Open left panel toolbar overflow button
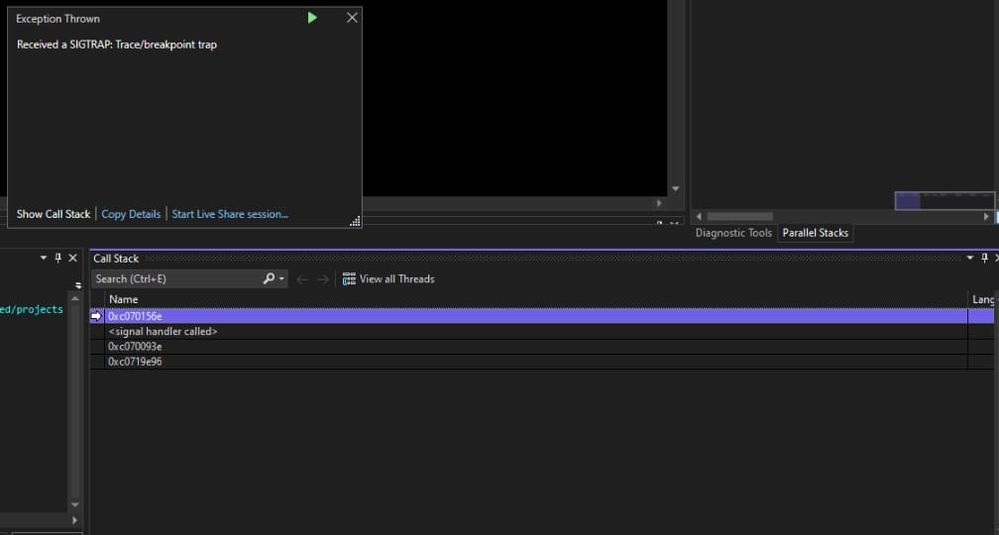 tap(78, 285)
